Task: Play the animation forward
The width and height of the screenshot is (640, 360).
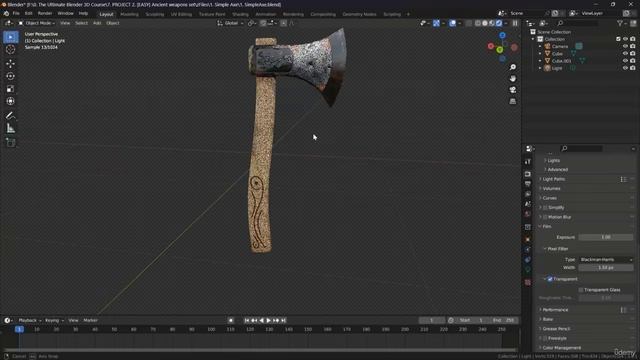Action: [269, 321]
